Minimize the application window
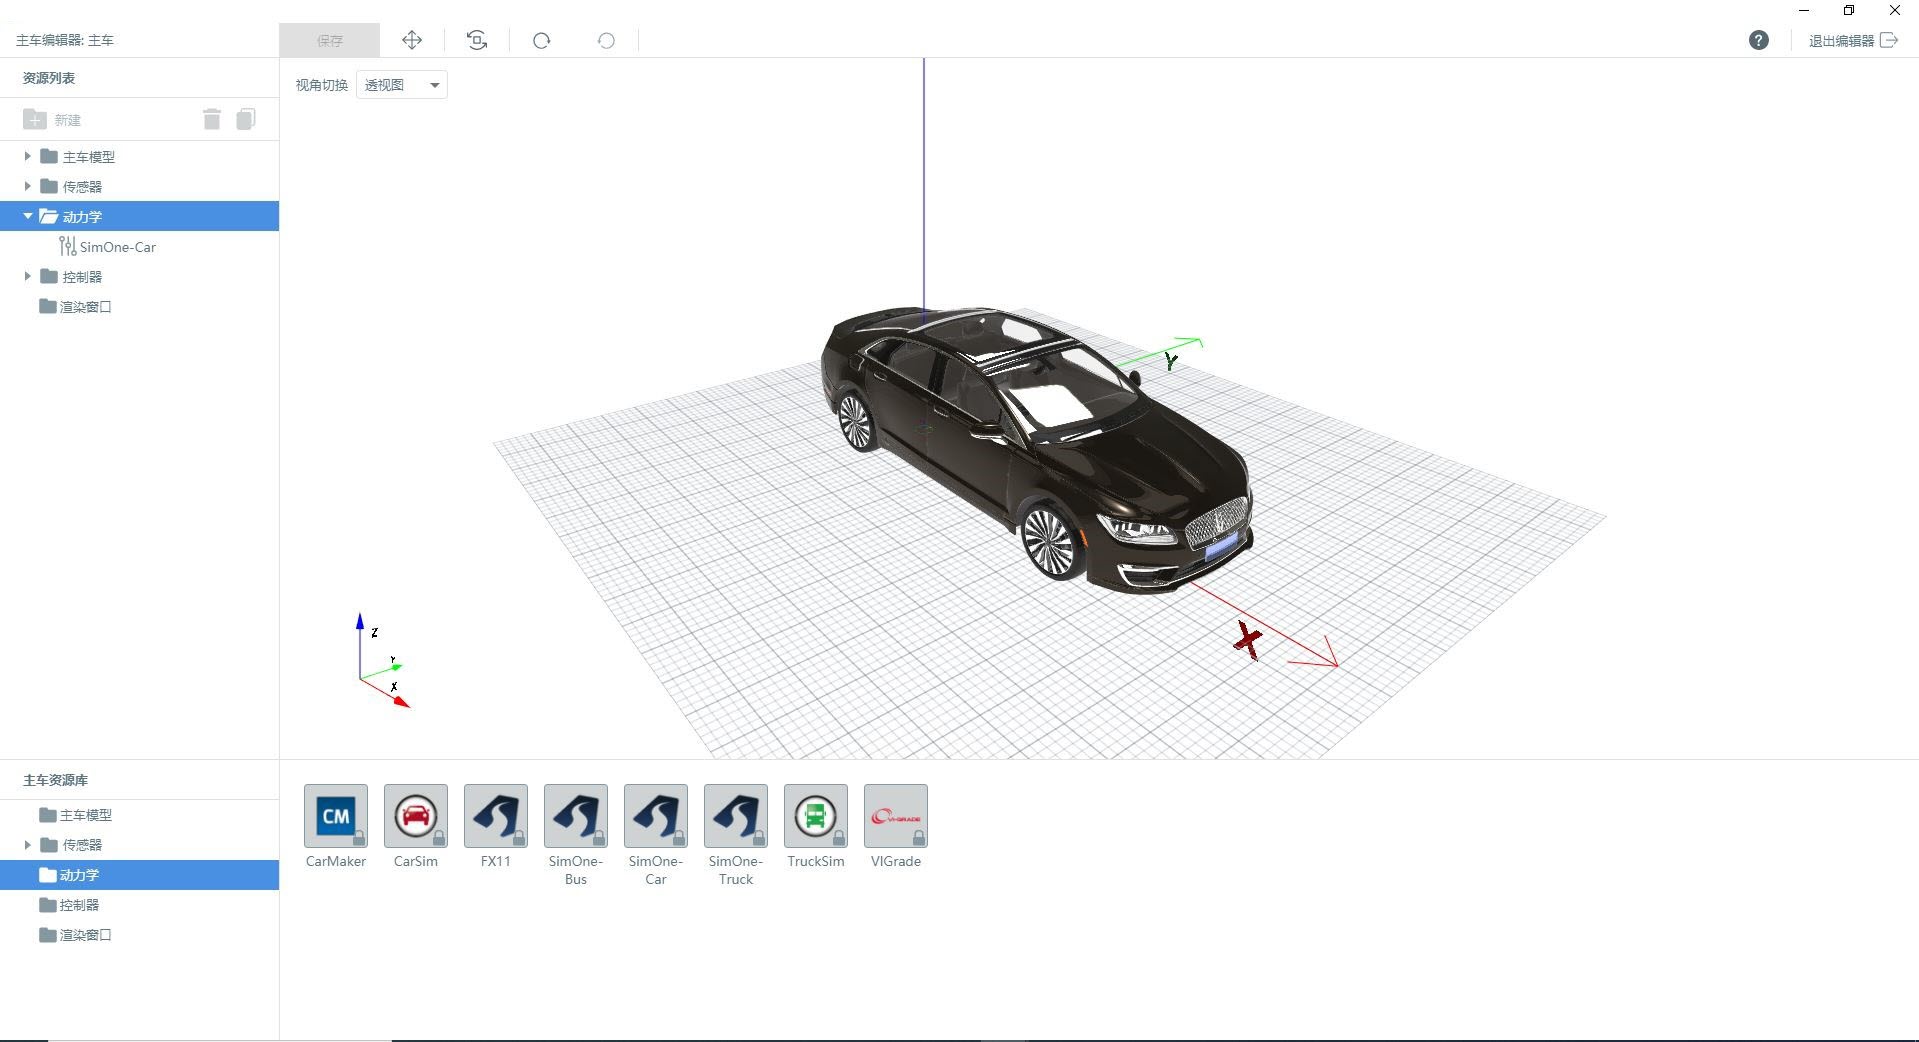This screenshot has width=1919, height=1042. click(1804, 10)
